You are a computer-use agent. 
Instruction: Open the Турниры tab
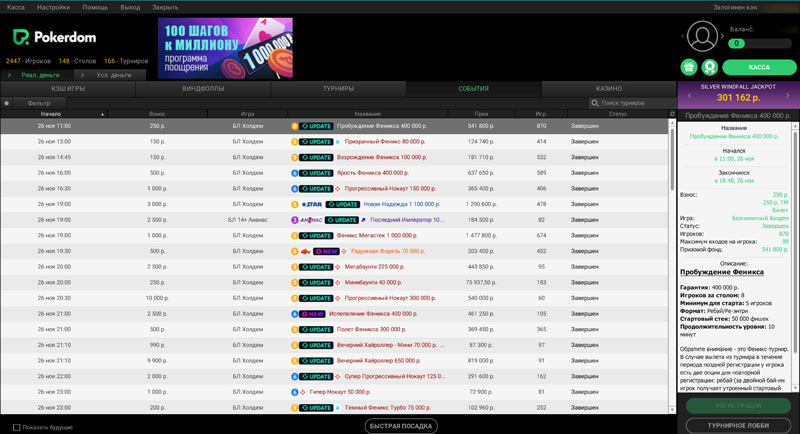pos(338,89)
